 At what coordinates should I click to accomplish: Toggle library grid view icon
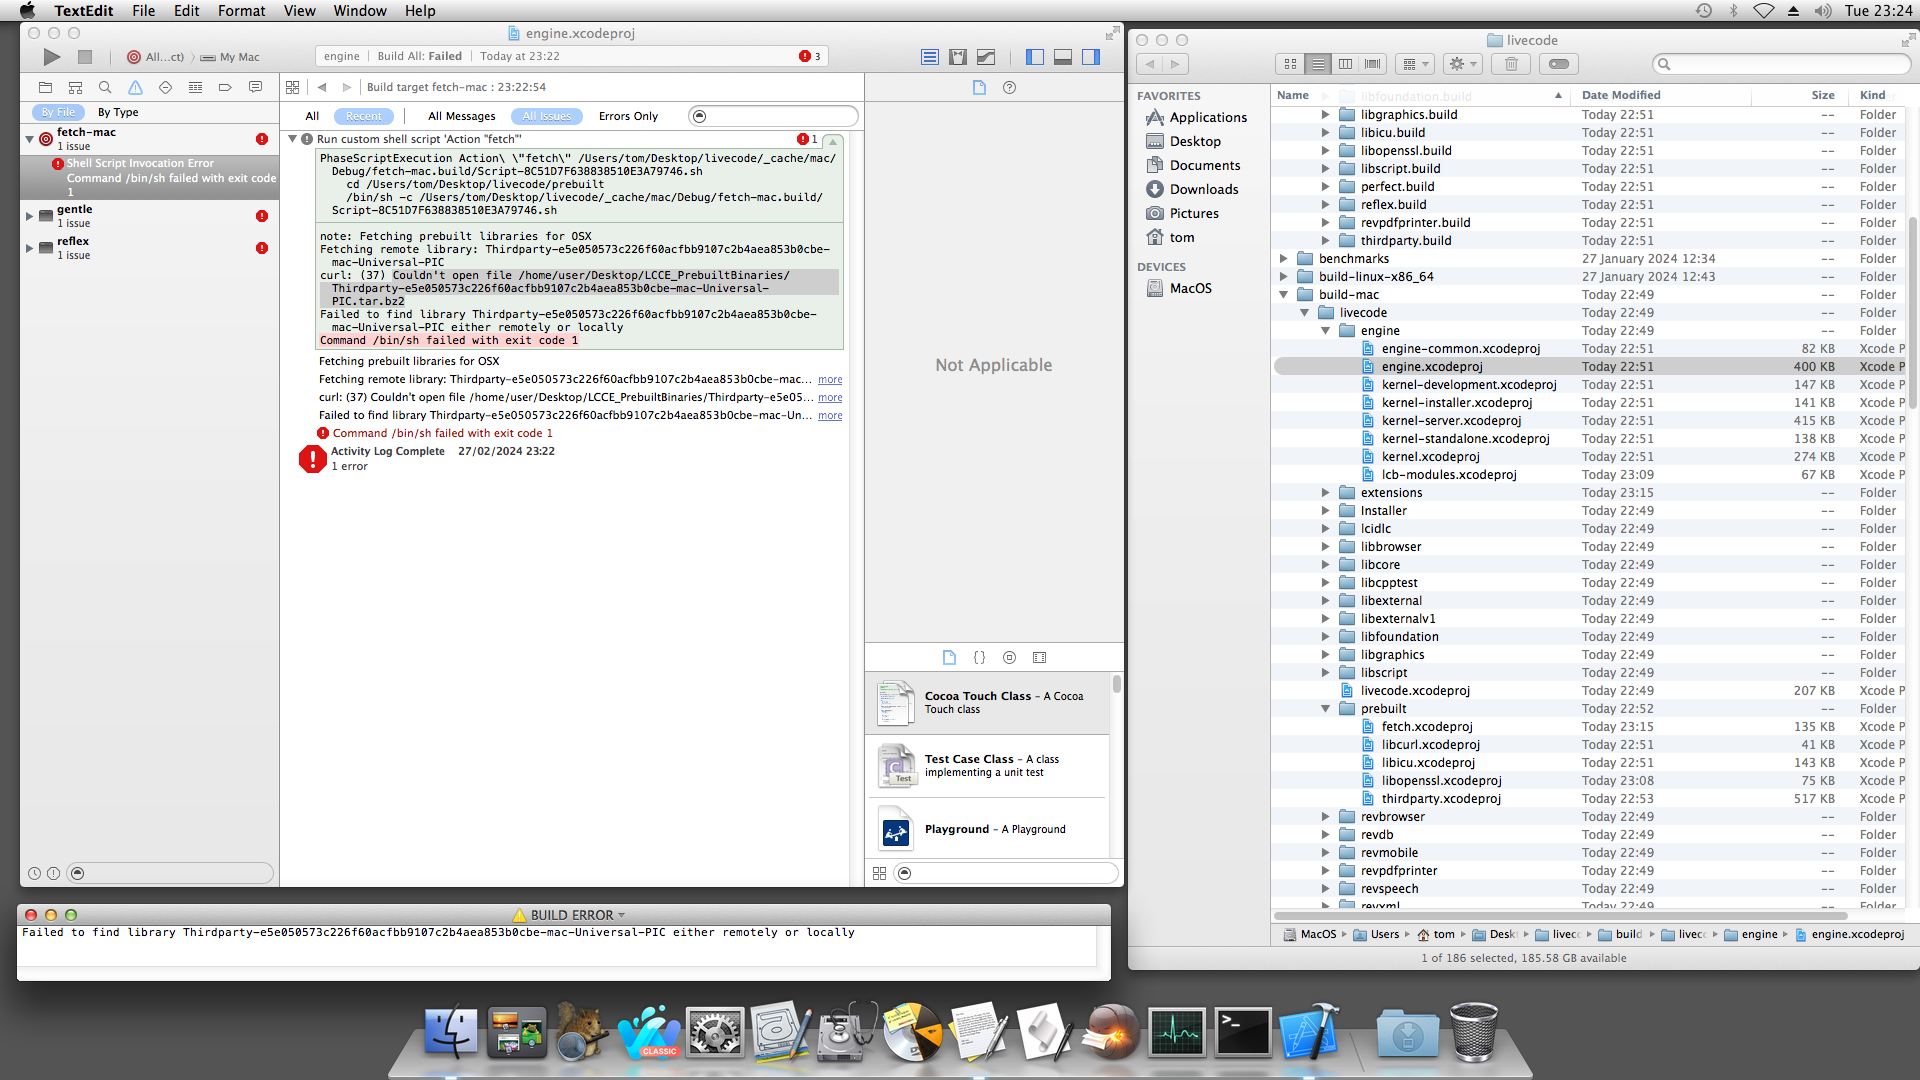coord(879,873)
